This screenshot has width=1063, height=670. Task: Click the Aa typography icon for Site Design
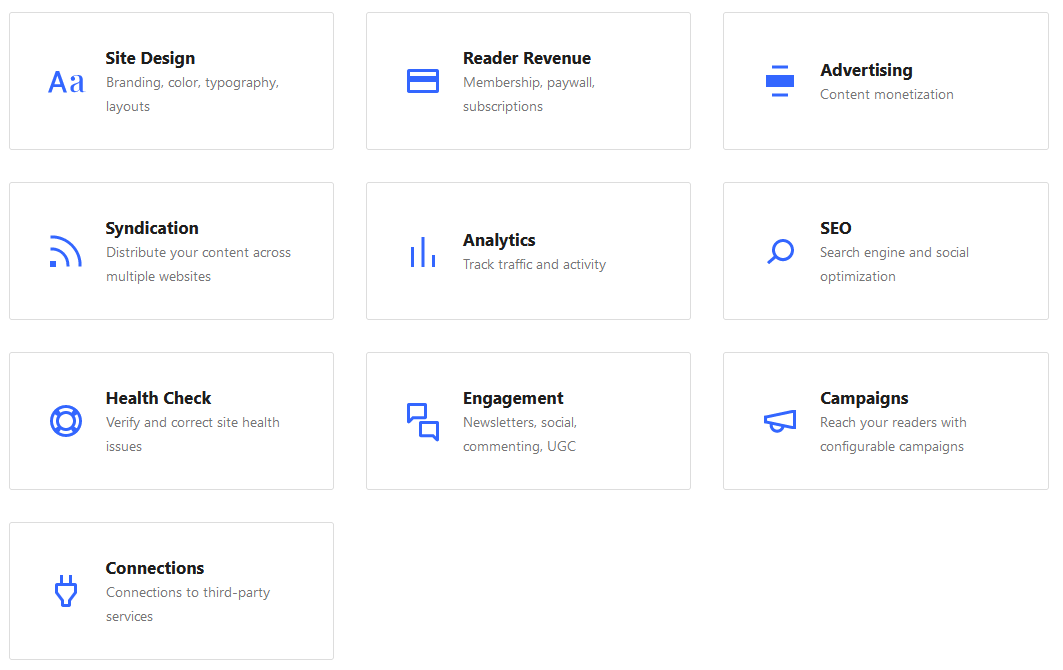coord(66,82)
